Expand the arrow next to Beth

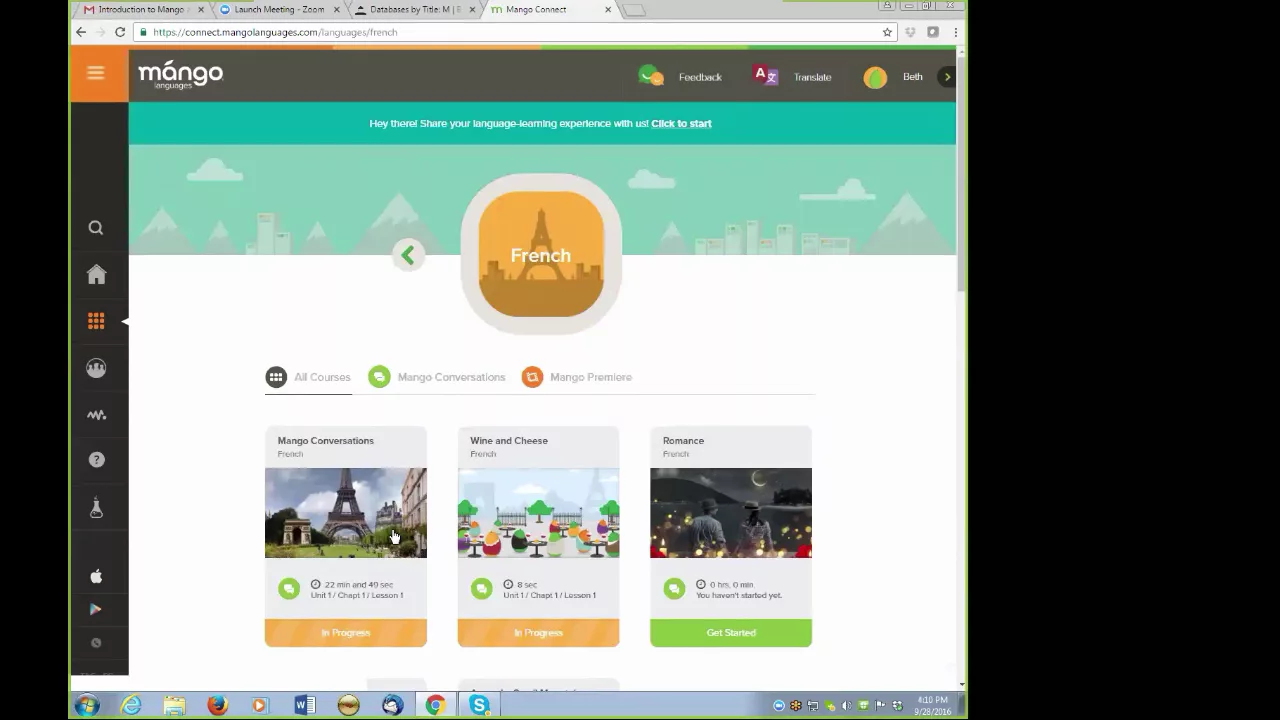tap(947, 77)
